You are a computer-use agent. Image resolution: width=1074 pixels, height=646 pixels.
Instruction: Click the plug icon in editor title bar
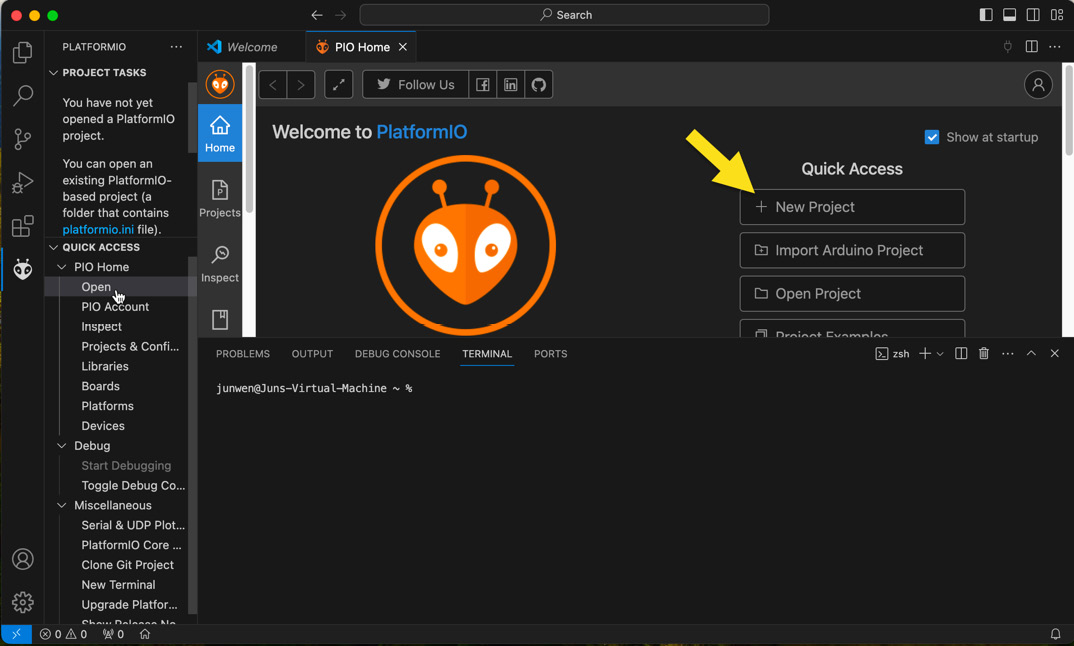pyautogui.click(x=1008, y=47)
